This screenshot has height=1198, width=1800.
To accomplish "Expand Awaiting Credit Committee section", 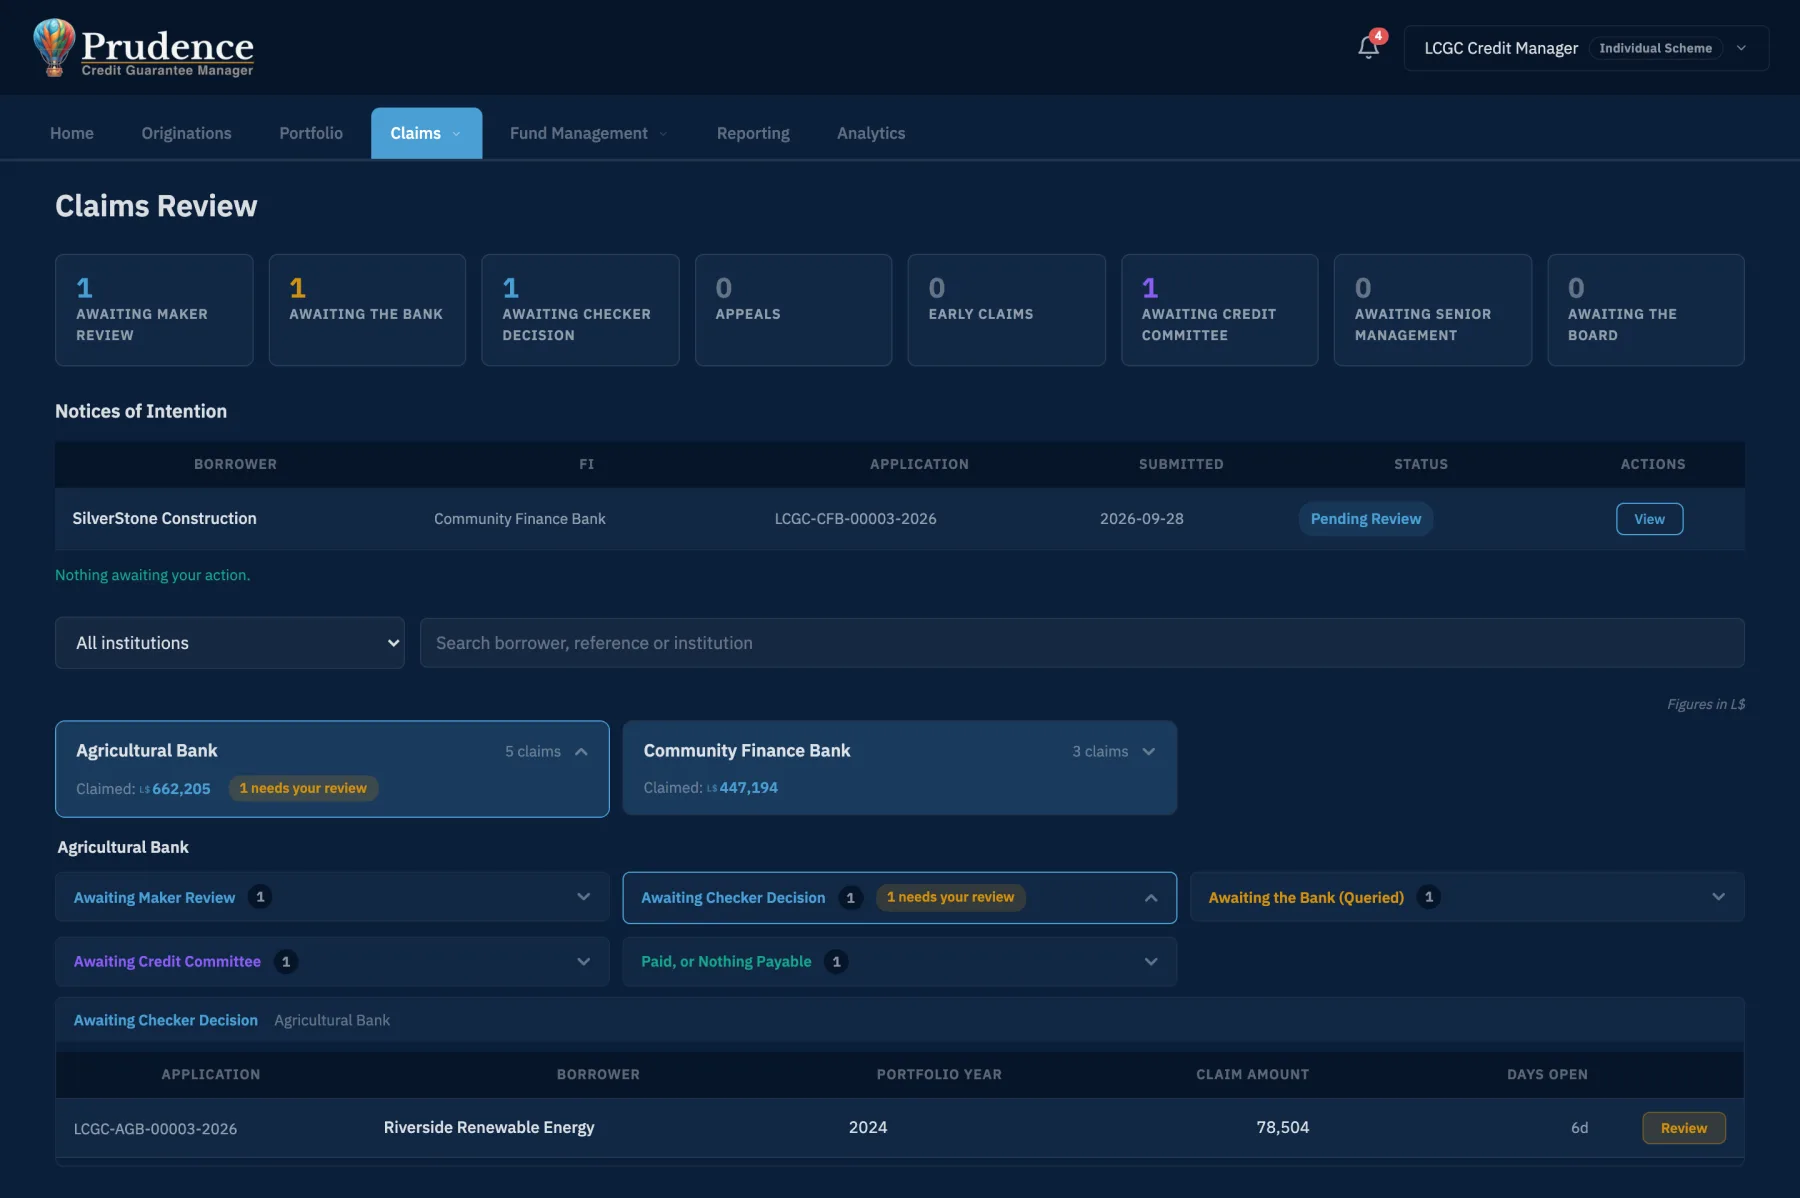I will click(x=332, y=962).
